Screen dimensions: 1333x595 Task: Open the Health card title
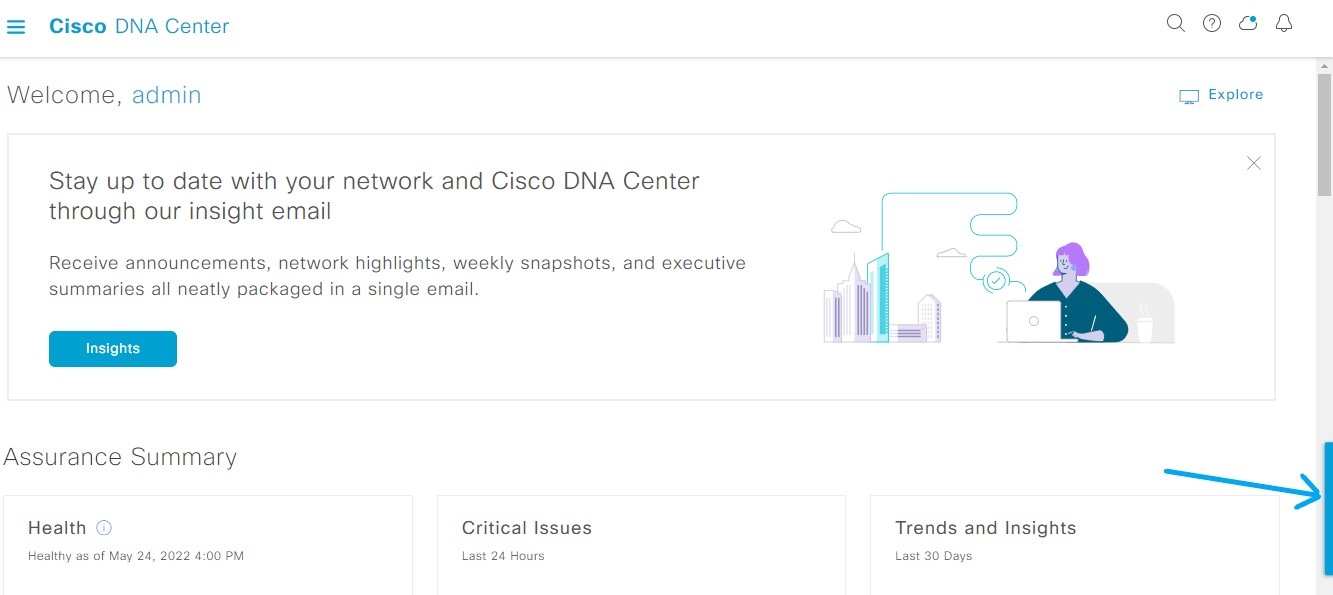(x=57, y=528)
